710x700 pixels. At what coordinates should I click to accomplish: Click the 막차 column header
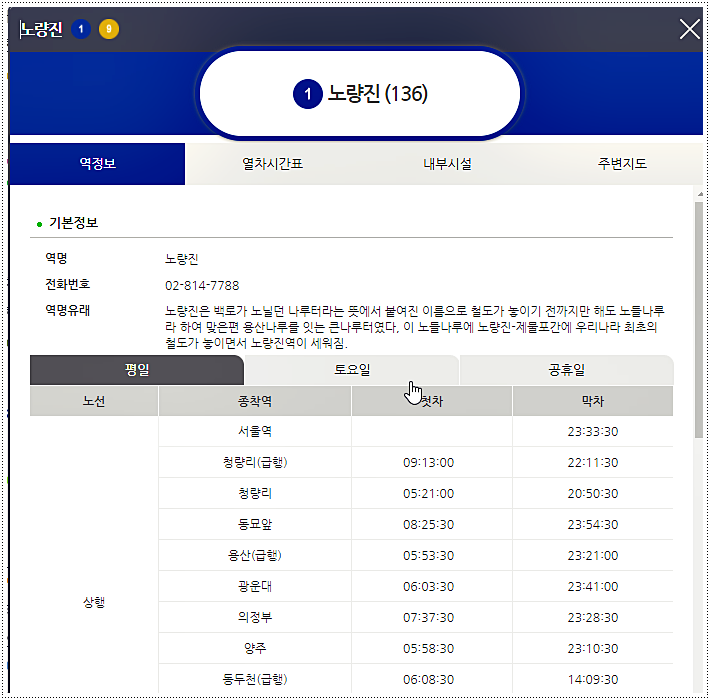[x=593, y=401]
